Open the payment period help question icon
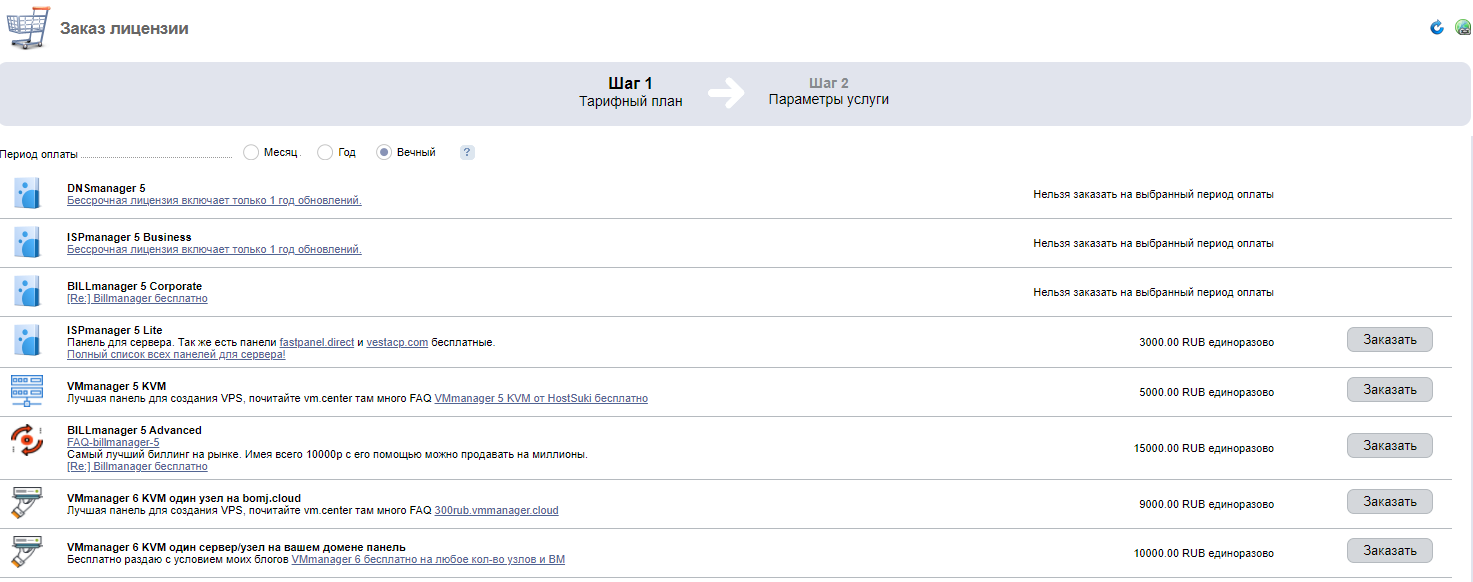This screenshot has height=582, width=1473. tap(467, 152)
